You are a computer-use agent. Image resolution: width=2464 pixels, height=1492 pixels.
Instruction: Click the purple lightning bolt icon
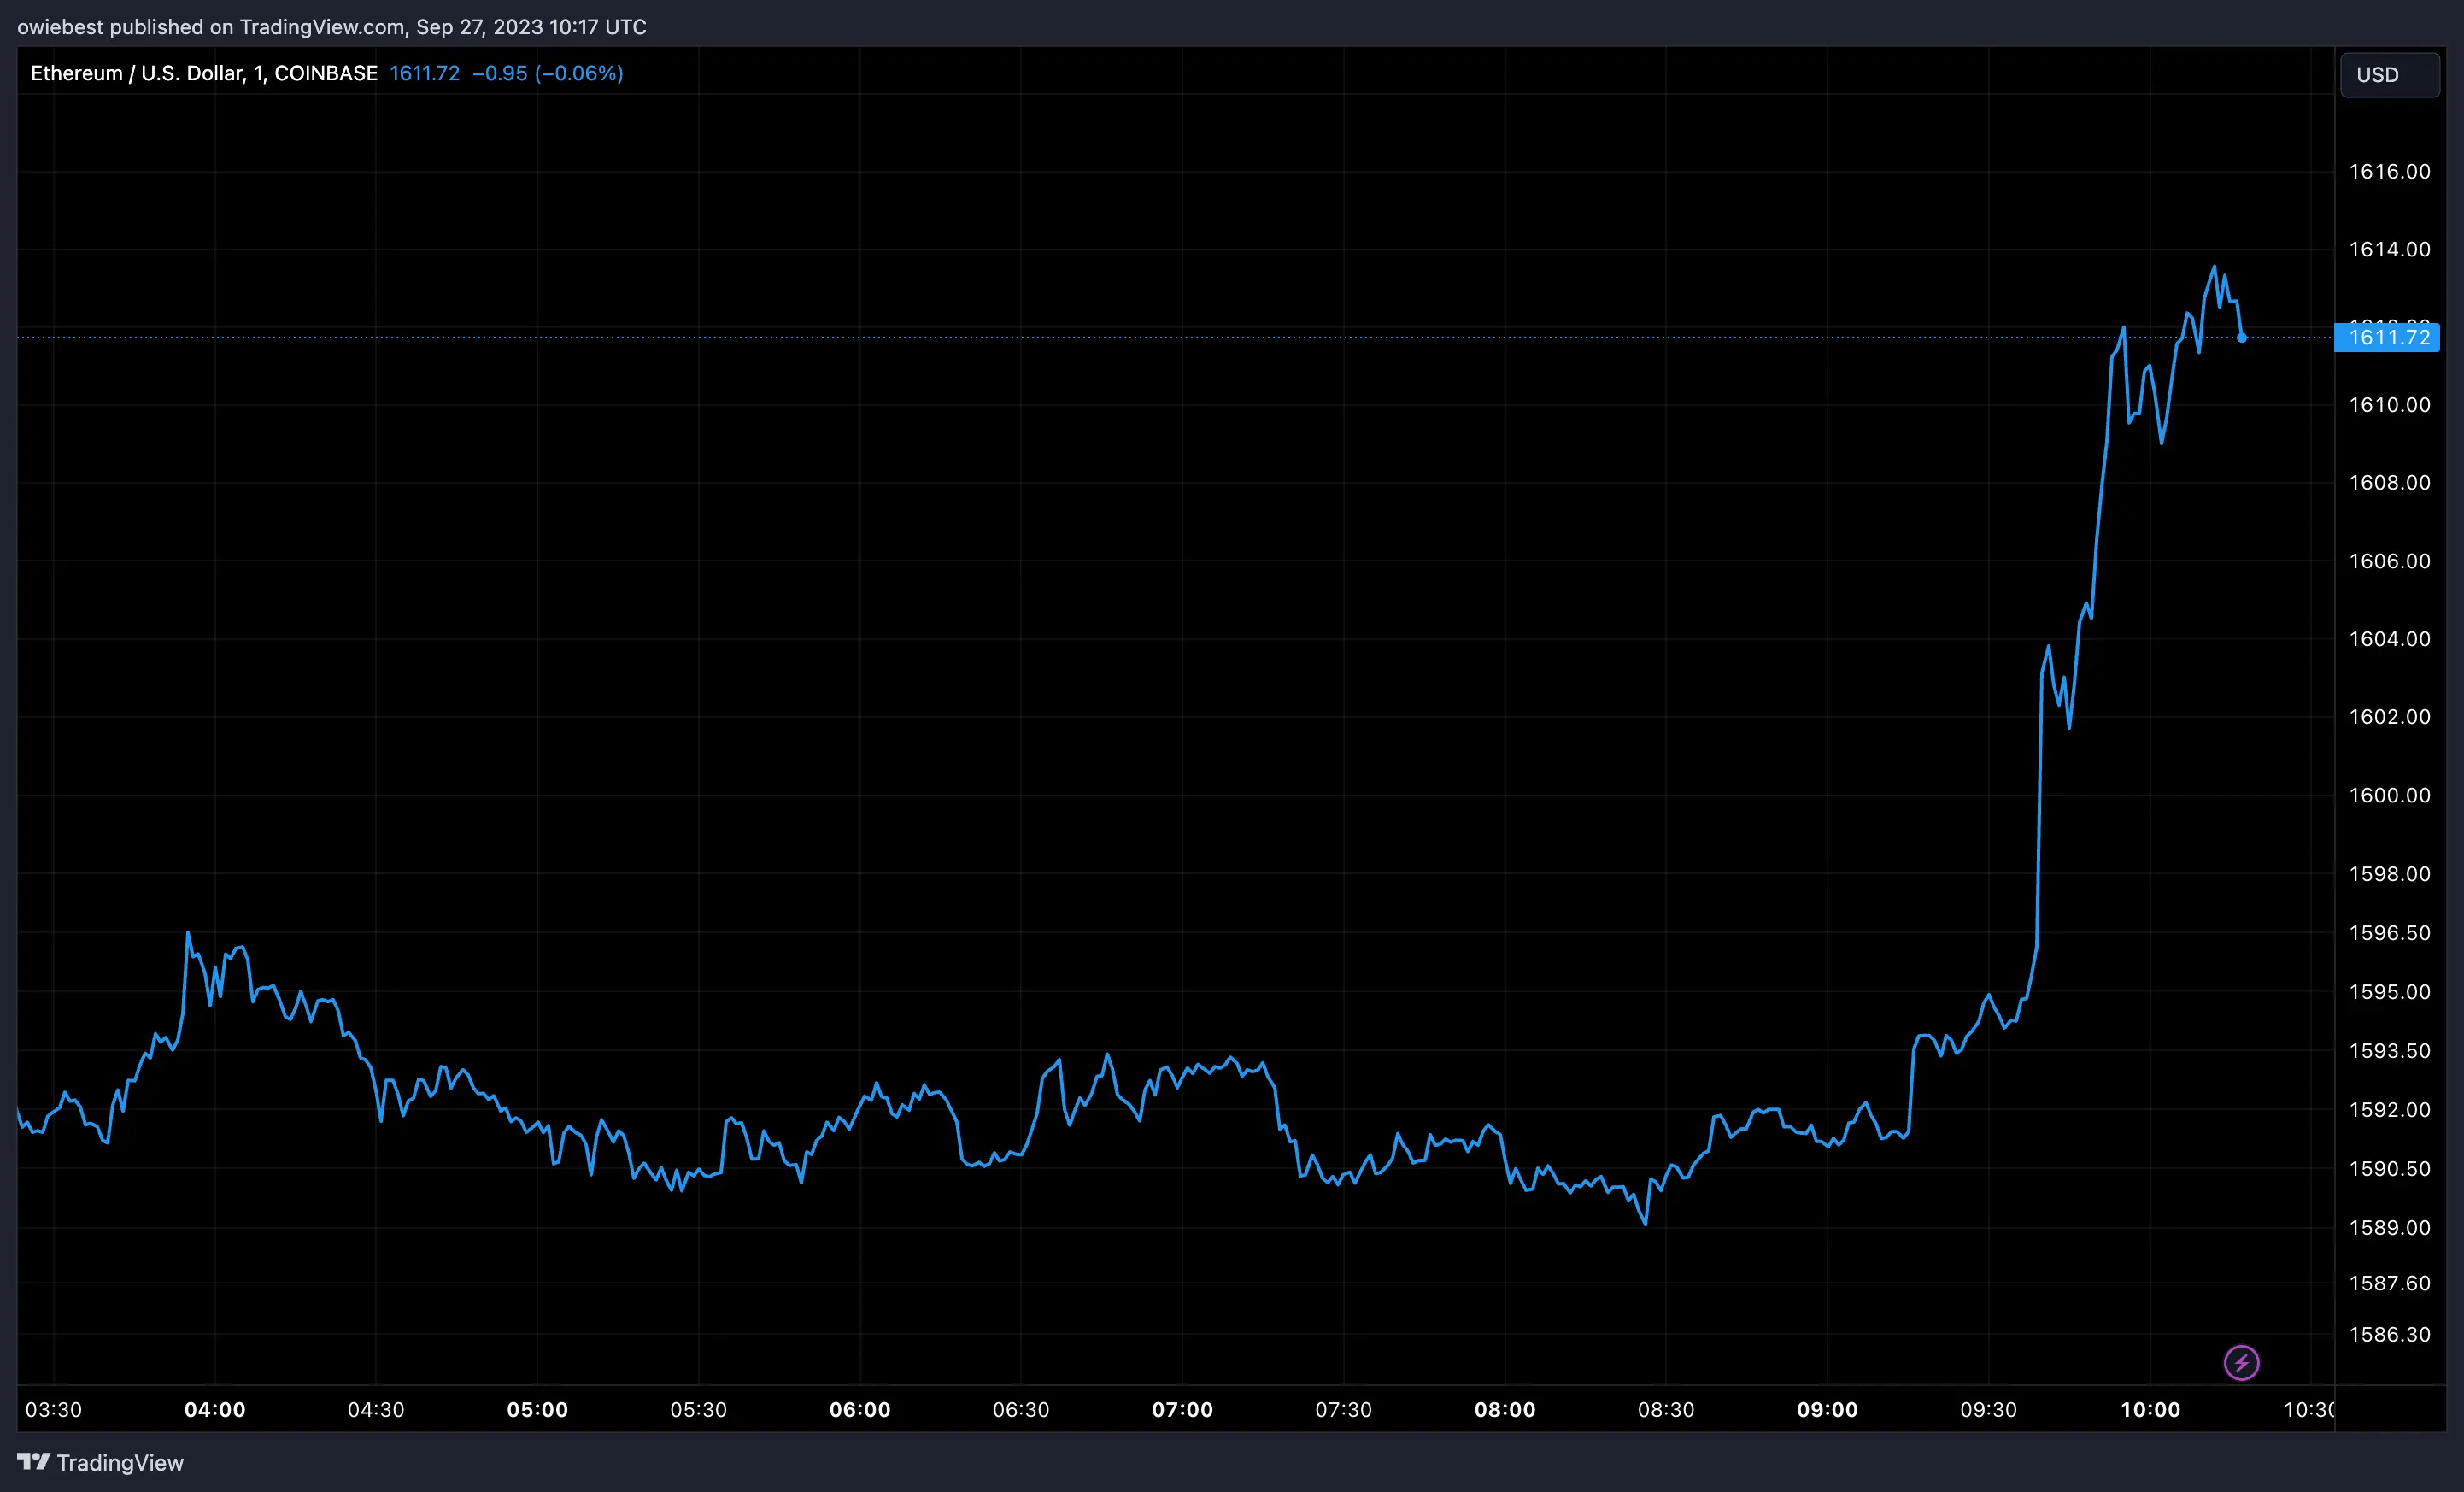pos(2242,1362)
